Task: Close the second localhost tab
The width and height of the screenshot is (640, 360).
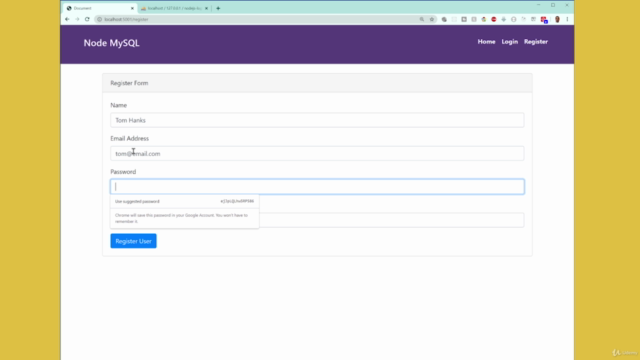Action: [x=206, y=8]
